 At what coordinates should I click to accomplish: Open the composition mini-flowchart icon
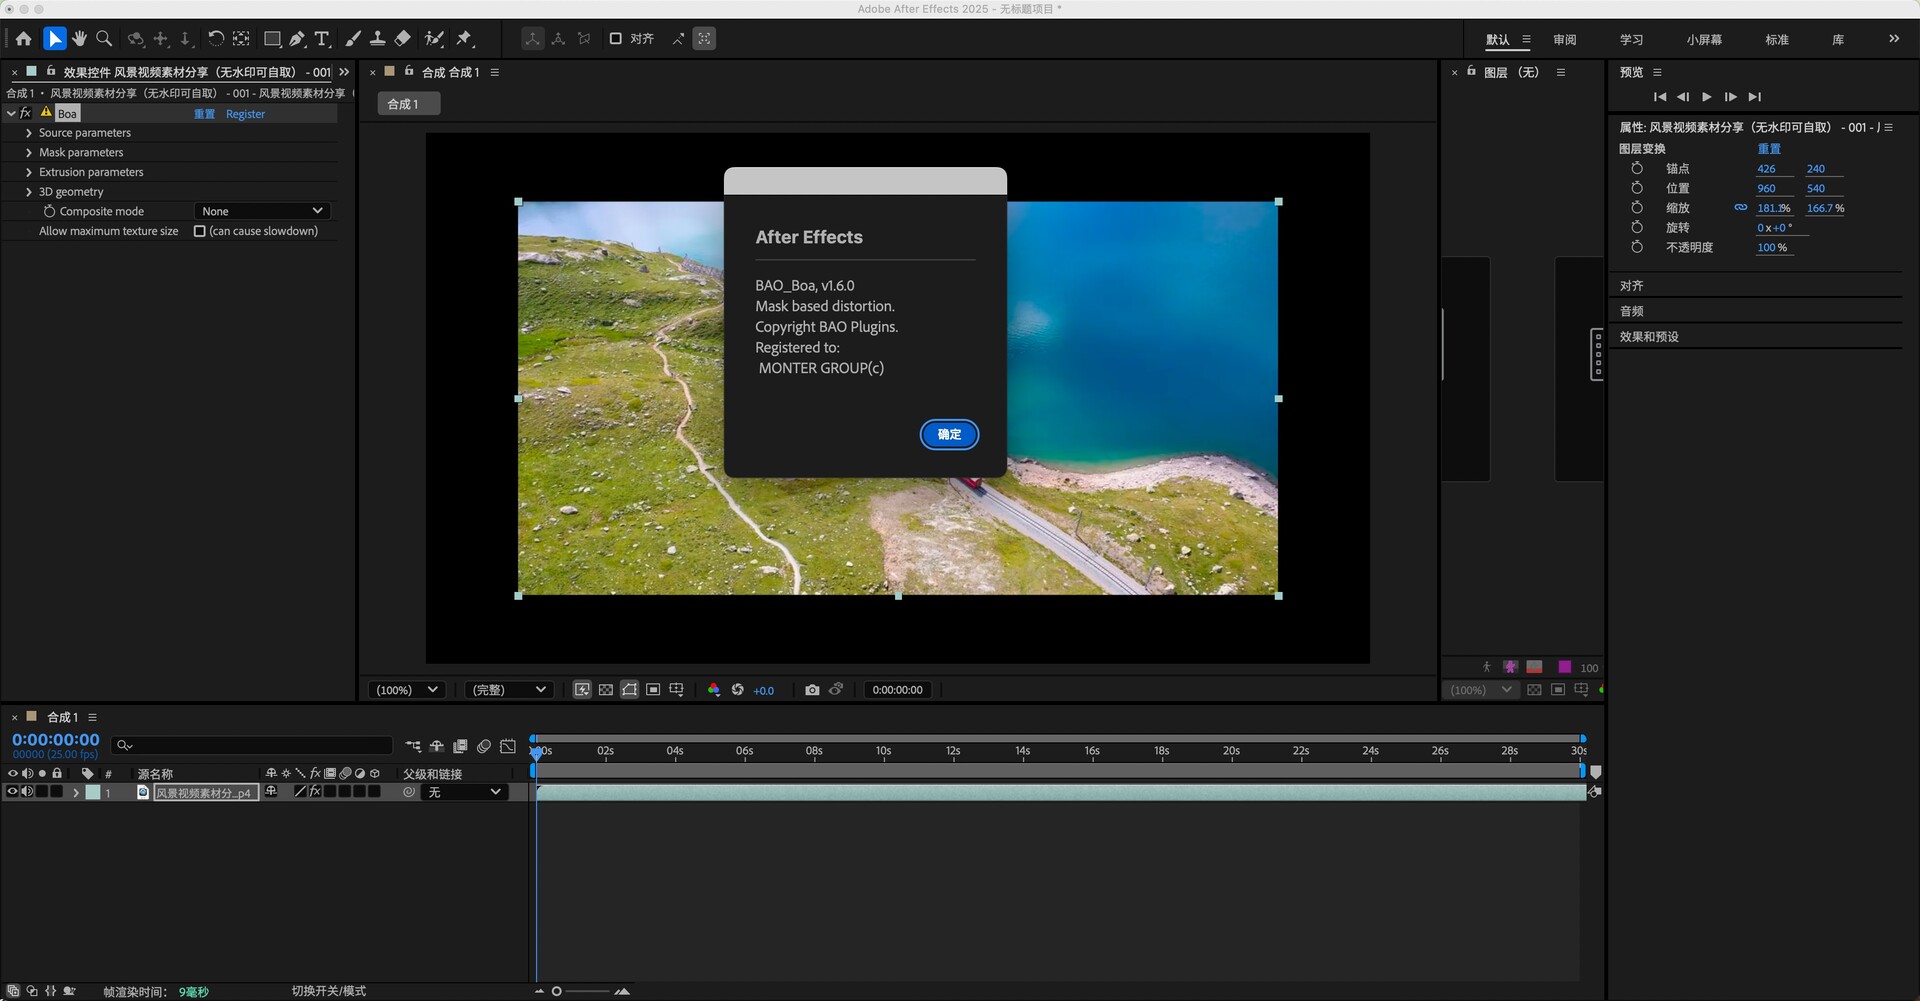click(x=413, y=746)
